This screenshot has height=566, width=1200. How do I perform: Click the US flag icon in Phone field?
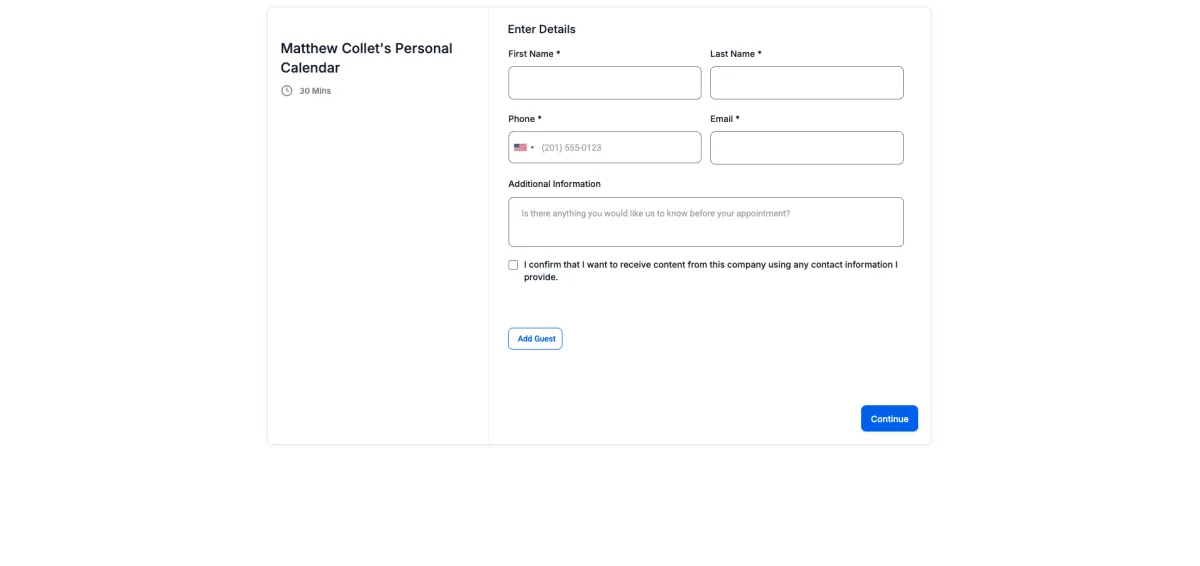[x=520, y=147]
